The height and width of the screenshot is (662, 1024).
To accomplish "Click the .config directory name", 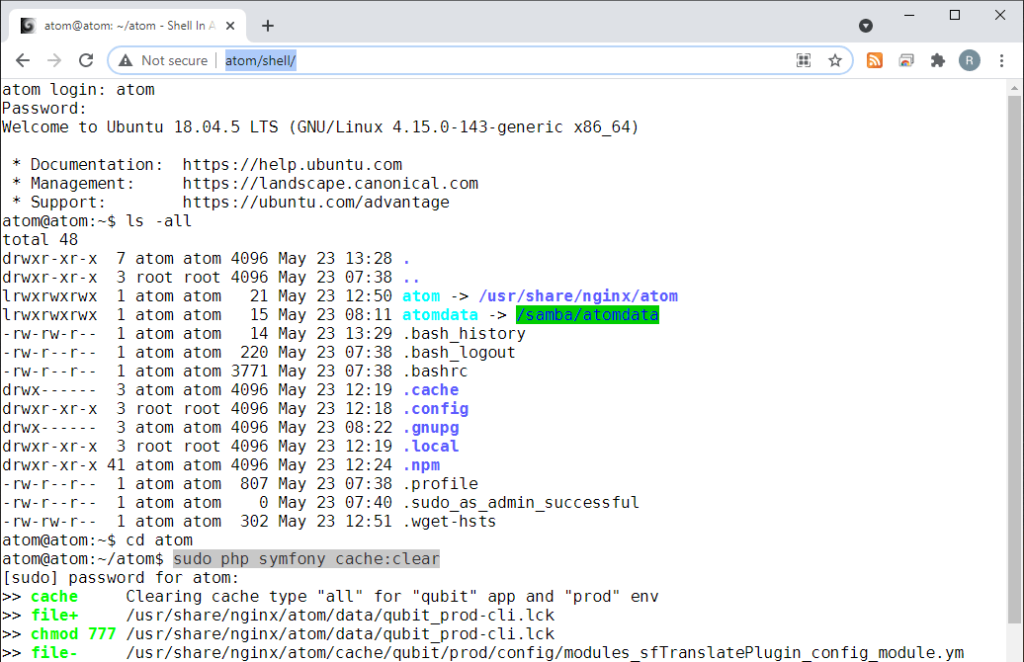I will (x=436, y=409).
